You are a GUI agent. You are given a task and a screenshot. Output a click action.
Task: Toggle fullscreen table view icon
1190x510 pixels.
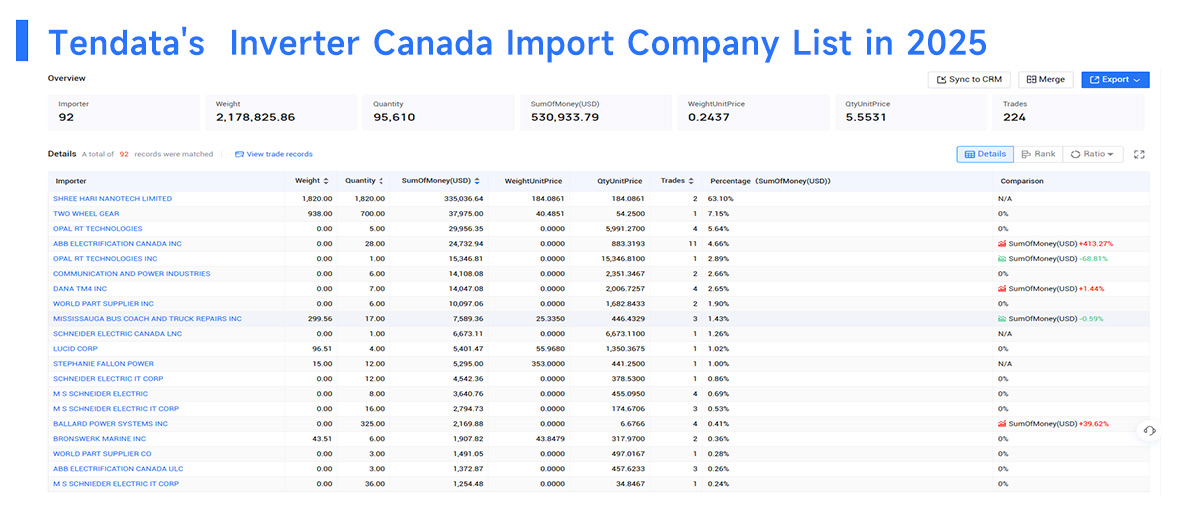click(1139, 154)
